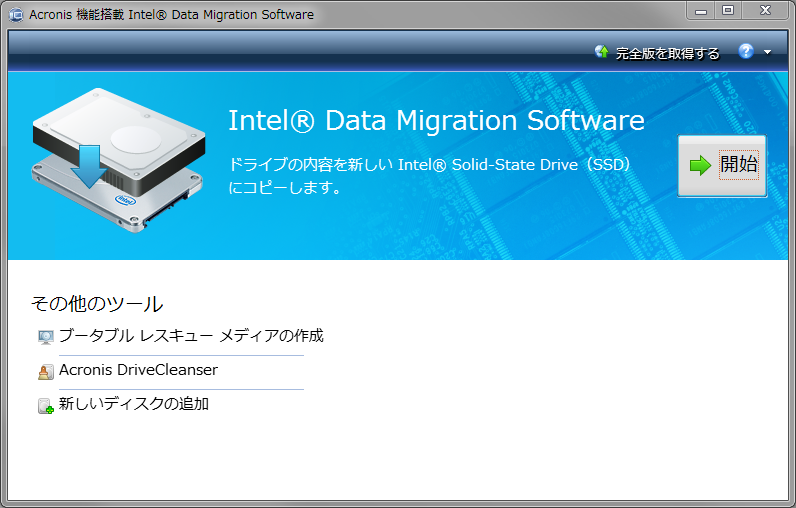
Task: Click the DriveCleanser broom icon
Action: click(46, 372)
